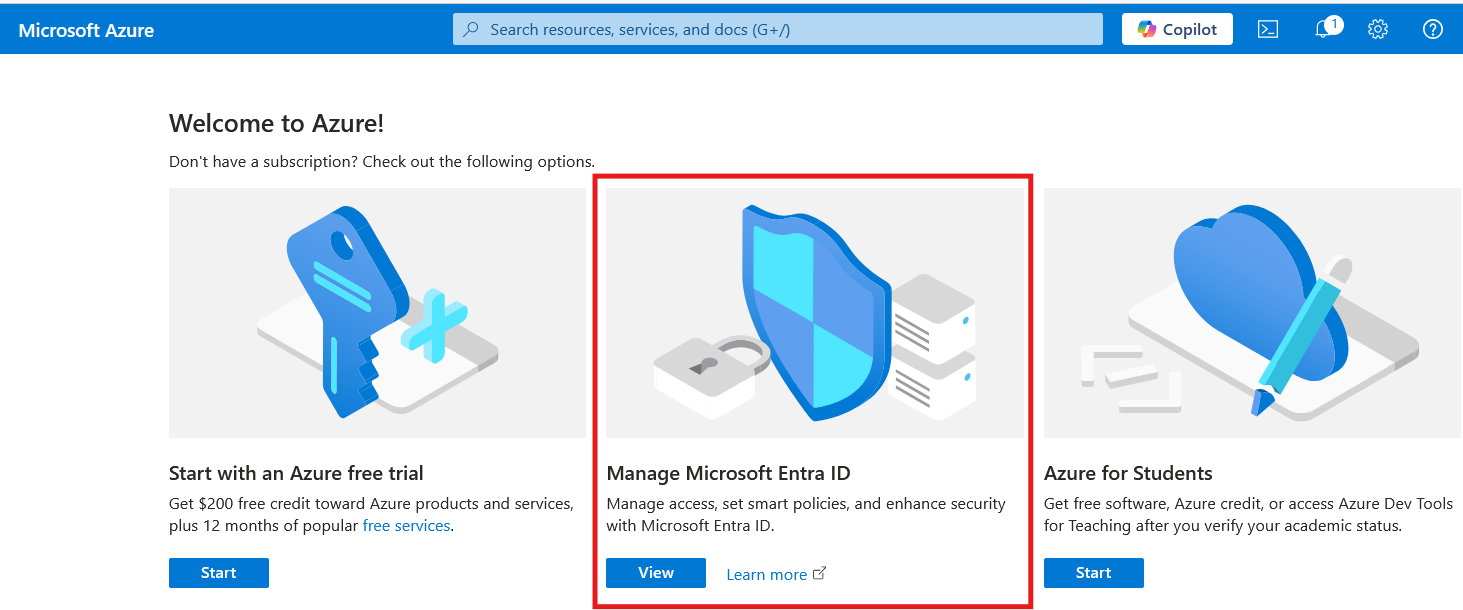The height and width of the screenshot is (610, 1463).
Task: Click the Manage Microsoft Entra ID heading
Action: [728, 473]
